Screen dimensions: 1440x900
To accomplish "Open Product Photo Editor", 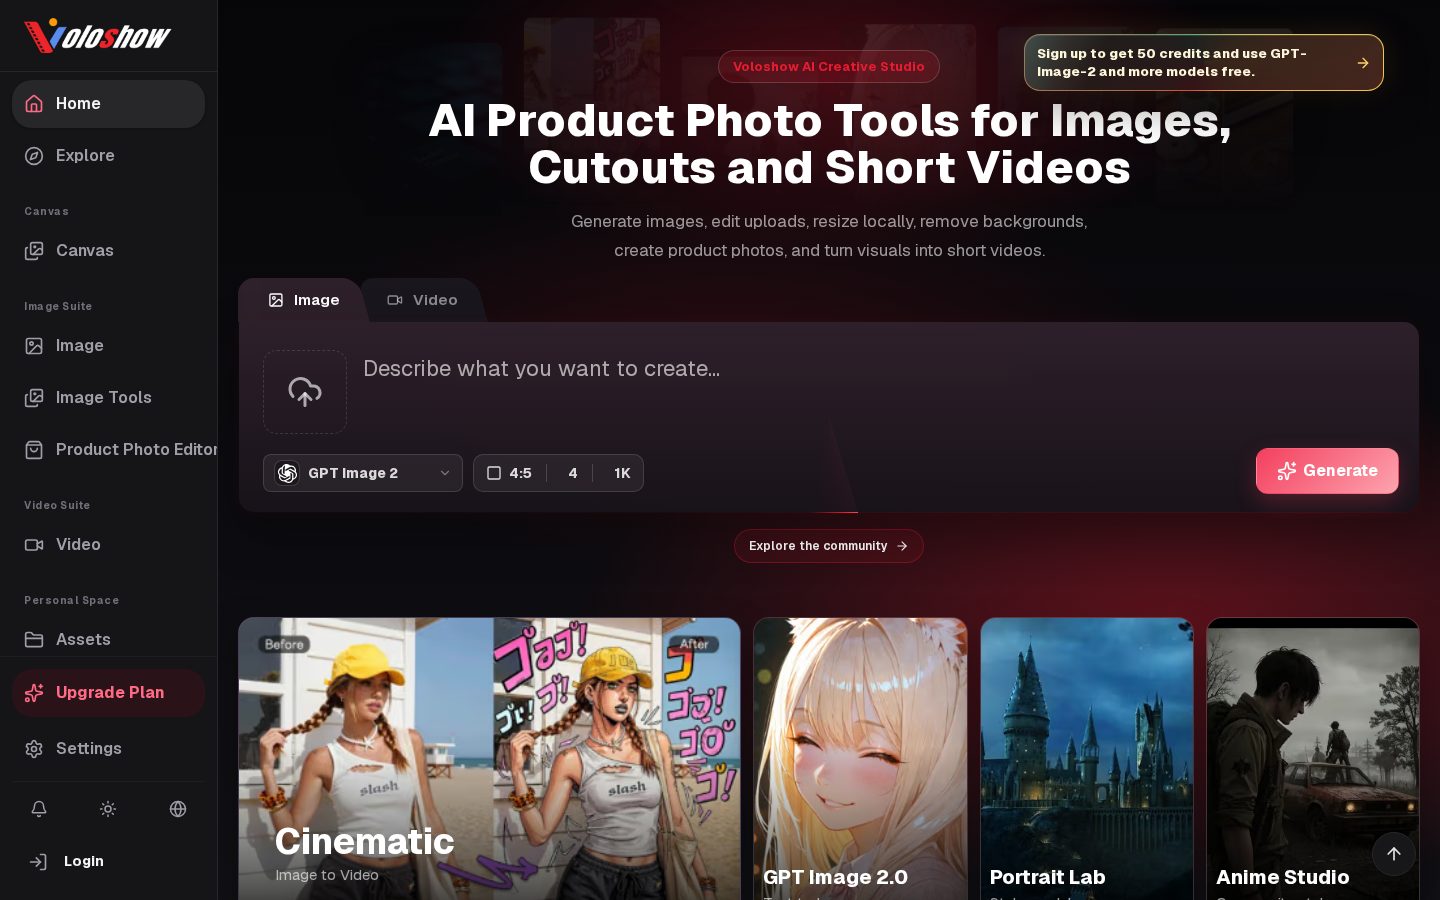I will click(x=108, y=450).
